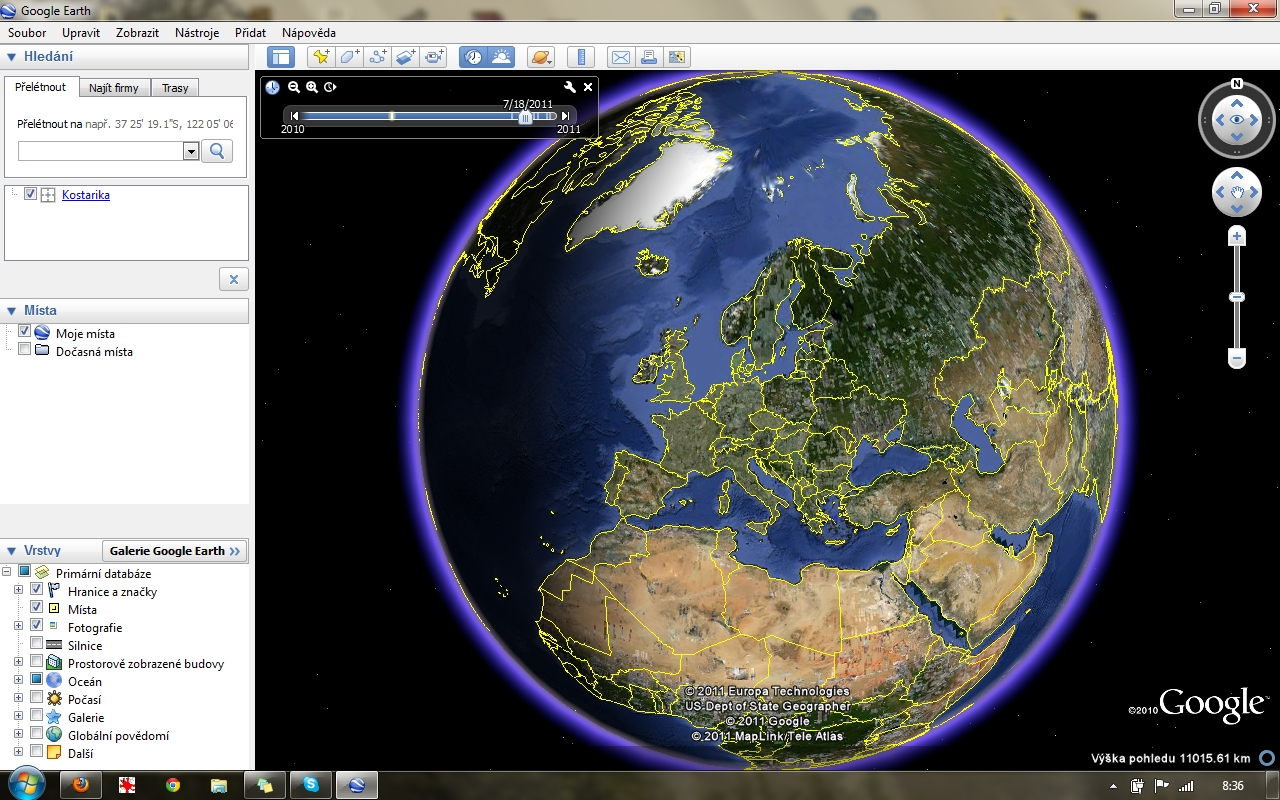Screen dimensions: 1280x800
Task: Enable the Globální povědomí layer
Action: [37, 734]
